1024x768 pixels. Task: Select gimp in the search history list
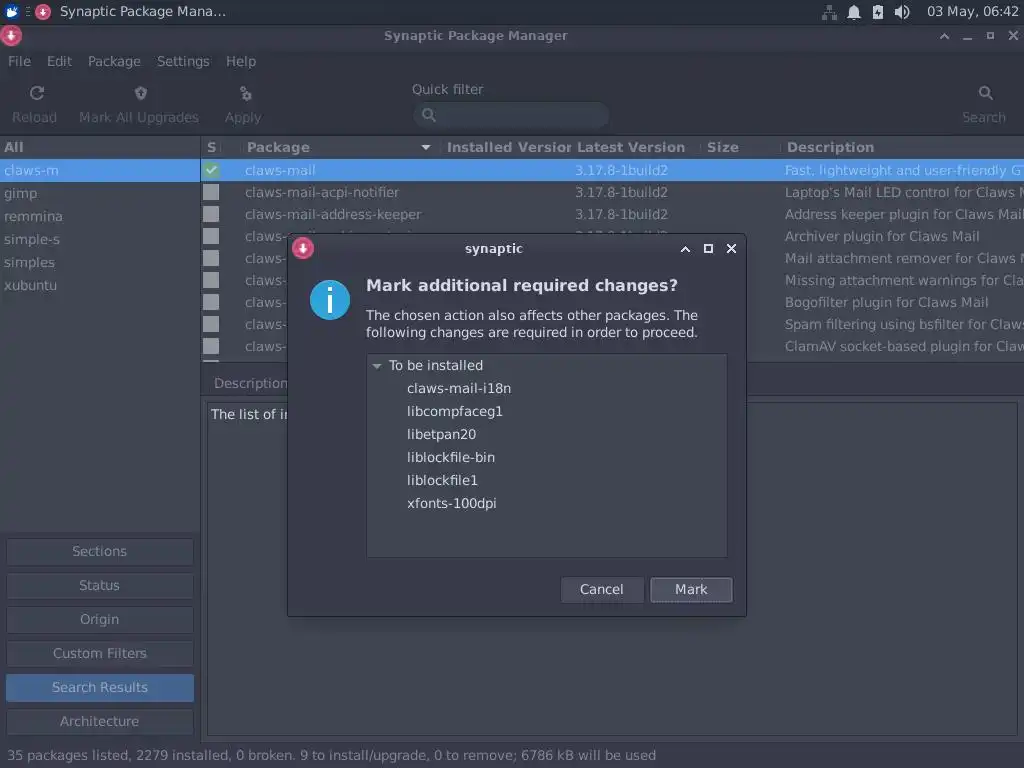pos(100,193)
